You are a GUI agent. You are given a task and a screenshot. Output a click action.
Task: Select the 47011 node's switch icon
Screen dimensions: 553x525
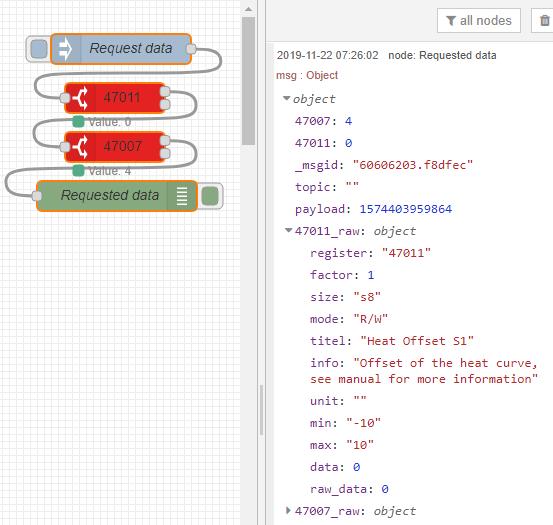click(x=80, y=98)
